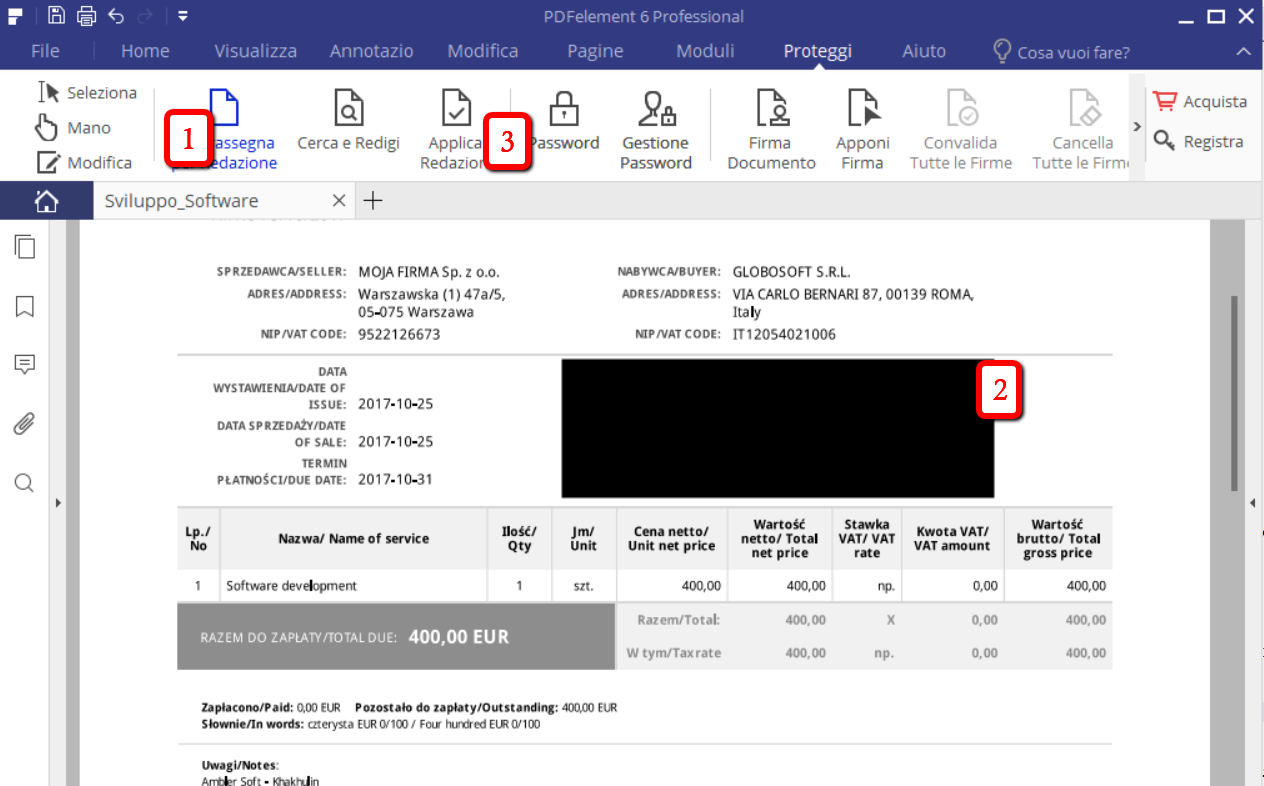Screen dimensions: 1264x786
Task: Open the bookmarks panel
Action: (x=25, y=306)
